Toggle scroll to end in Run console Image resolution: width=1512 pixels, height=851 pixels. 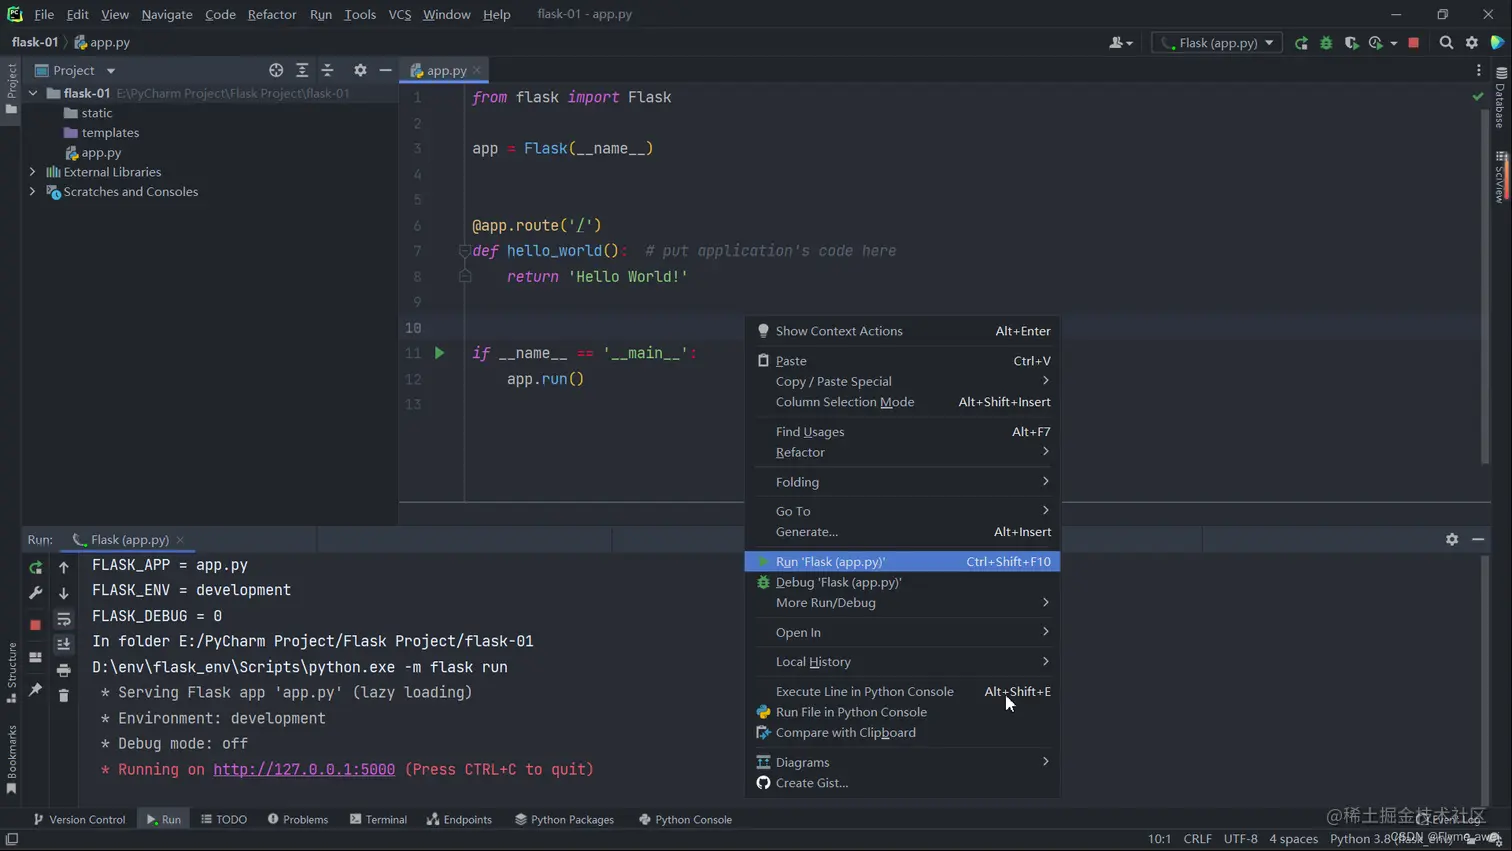click(x=64, y=645)
